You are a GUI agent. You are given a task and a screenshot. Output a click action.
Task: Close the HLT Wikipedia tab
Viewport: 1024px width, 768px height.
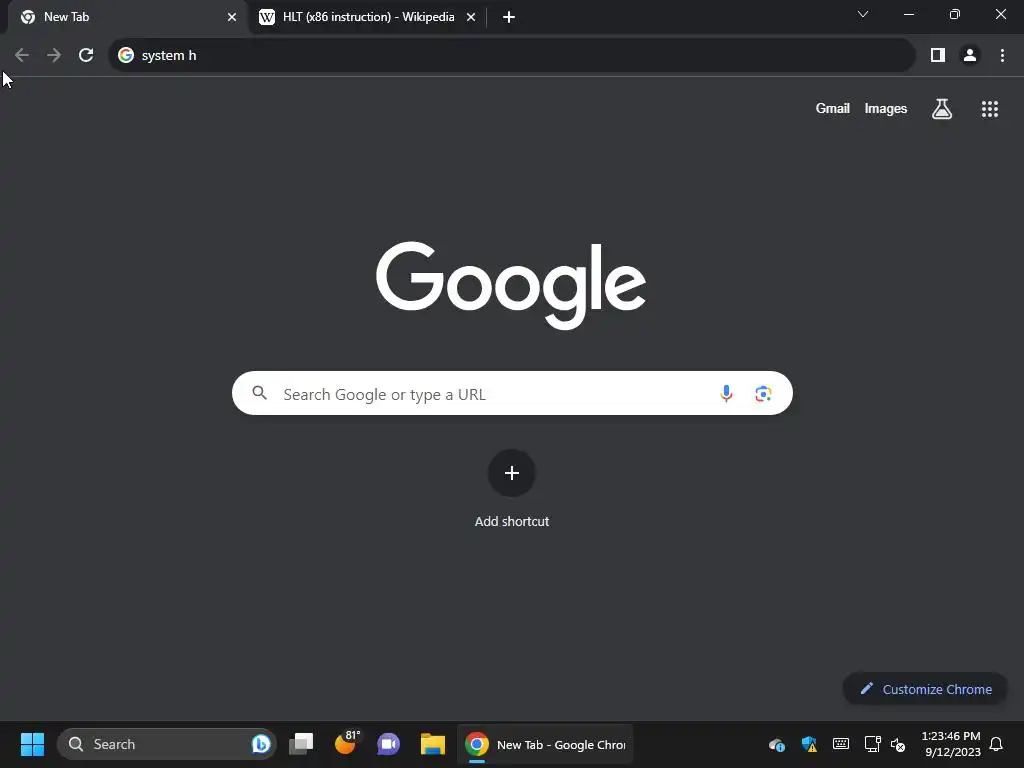[471, 17]
